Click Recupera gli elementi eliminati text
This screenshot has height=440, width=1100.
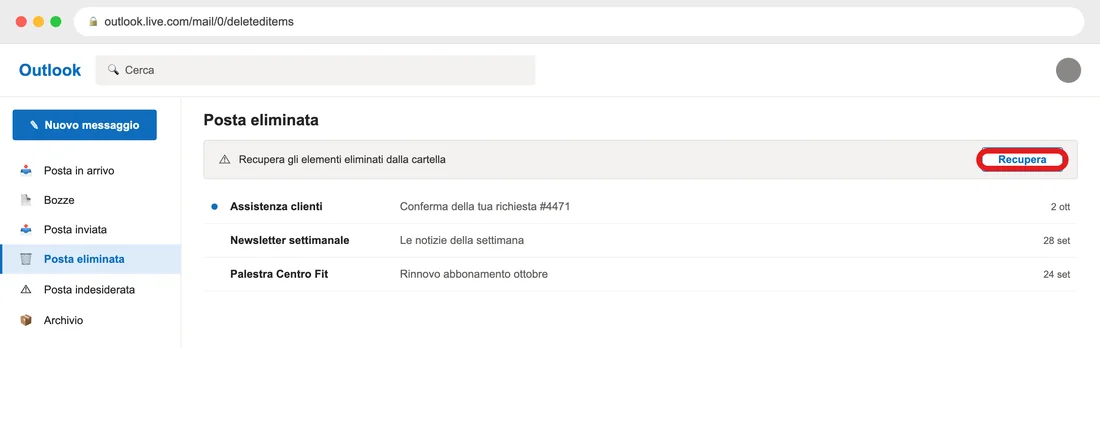342,159
